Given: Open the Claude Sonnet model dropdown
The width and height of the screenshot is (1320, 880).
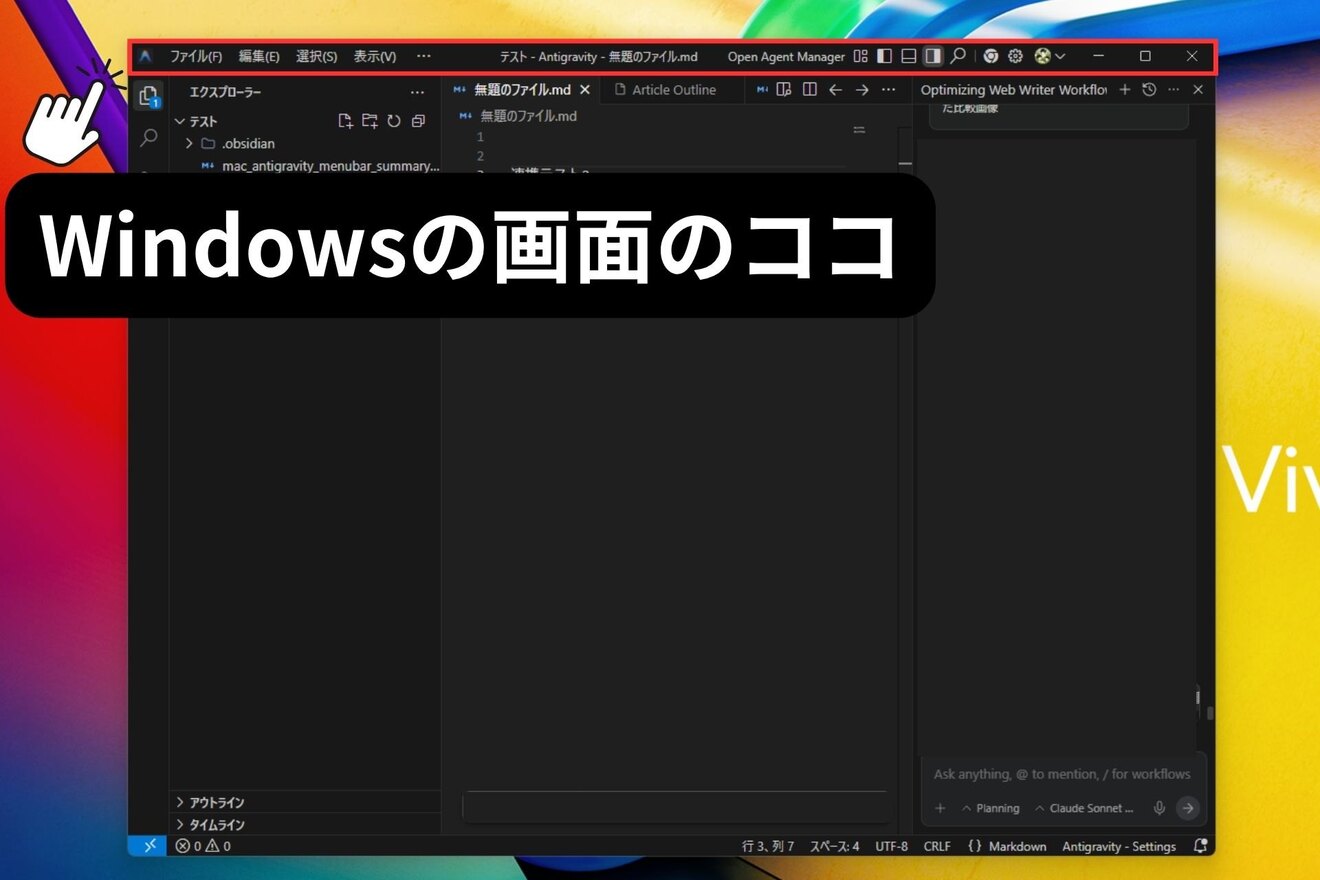Looking at the screenshot, I should (x=1085, y=808).
